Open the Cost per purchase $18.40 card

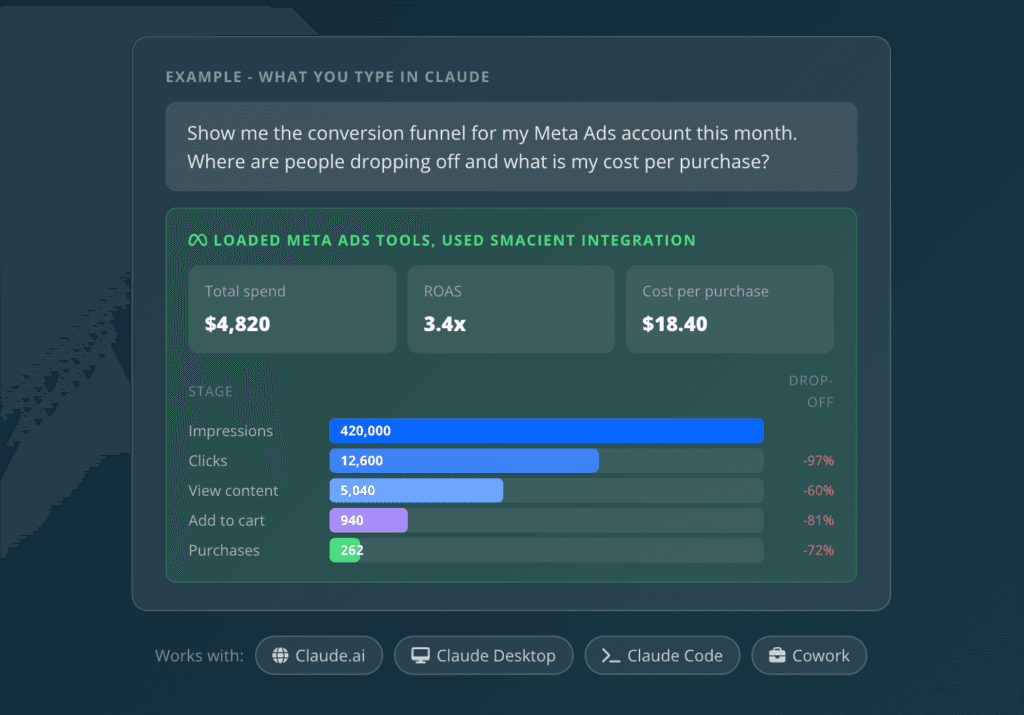(730, 310)
